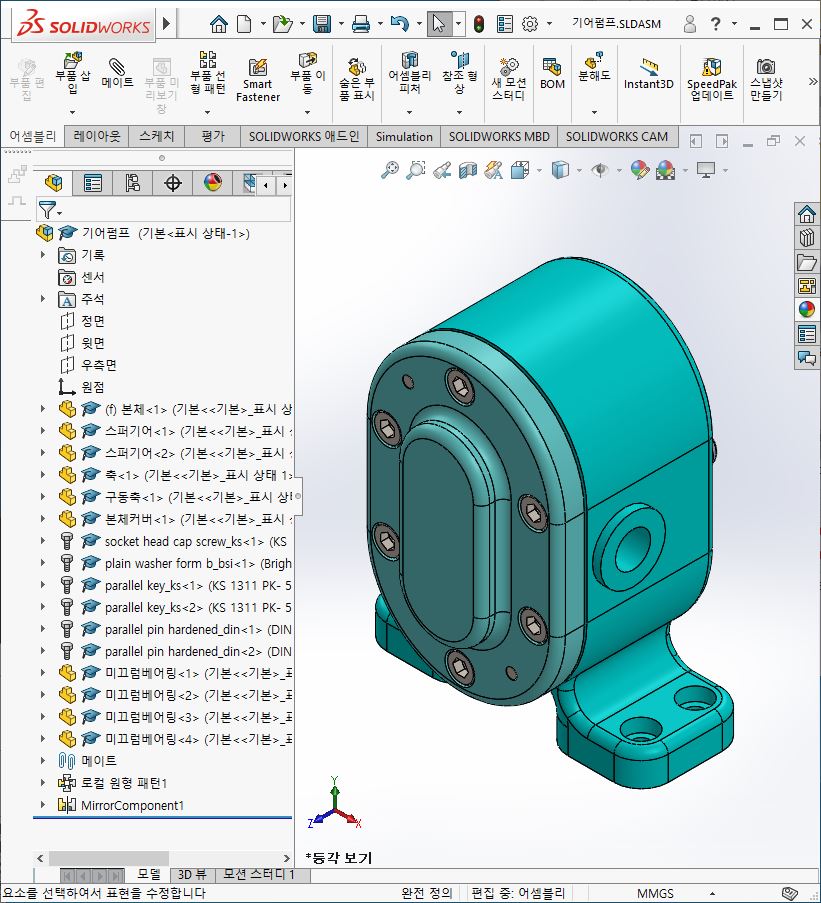Switch to the 레이아웃 tab
821x903 pixels.
(x=97, y=136)
